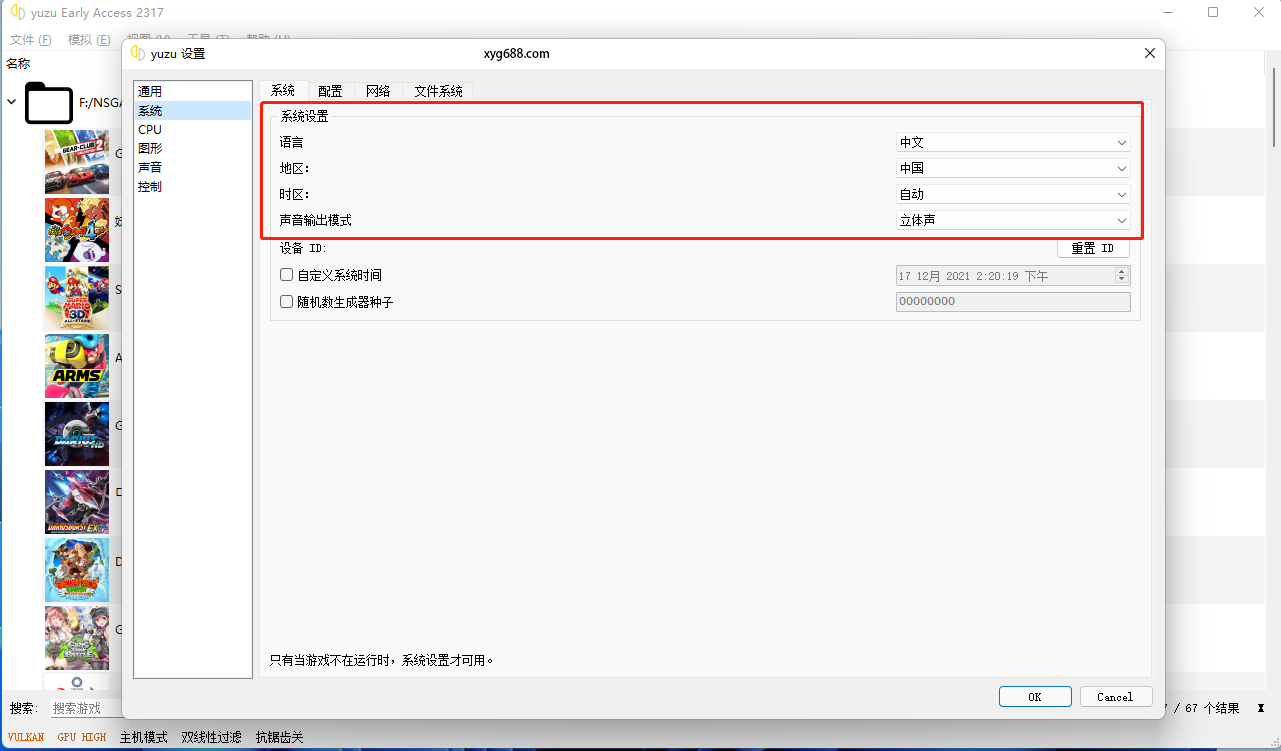The height and width of the screenshot is (751, 1281).
Task: Open the 语言 dropdown showing 中文
Action: [x=1013, y=142]
